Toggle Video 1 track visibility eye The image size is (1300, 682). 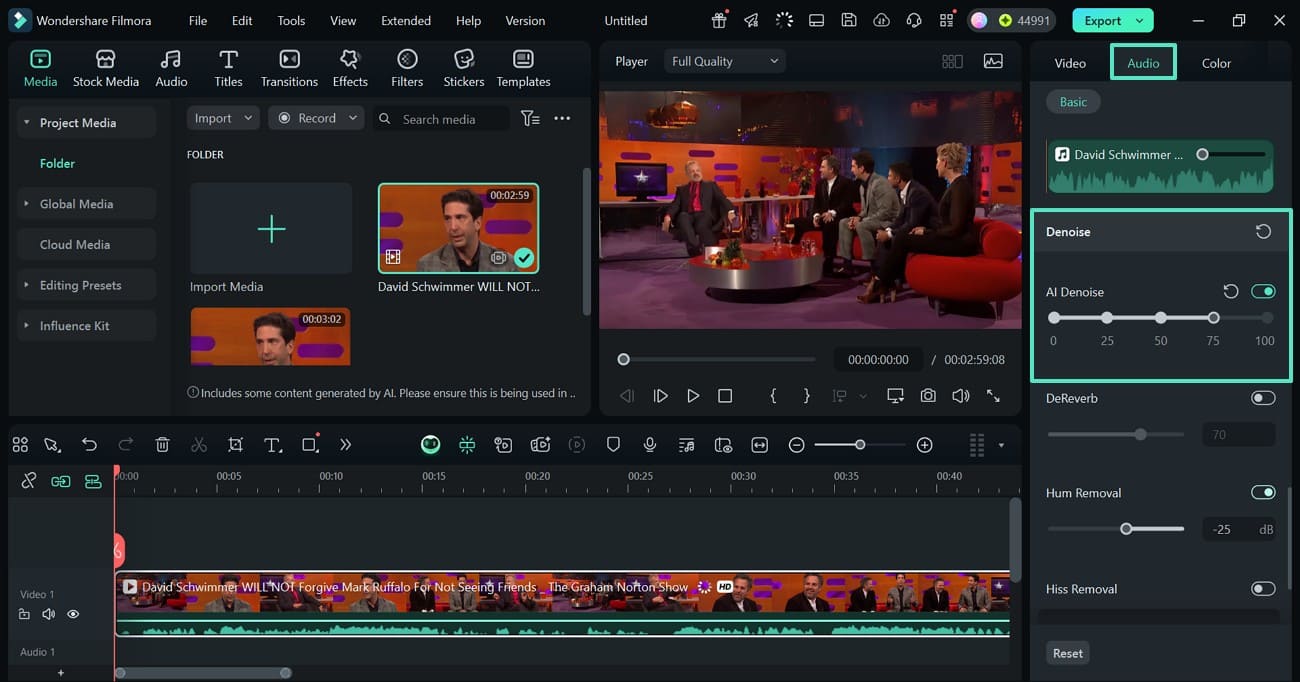point(73,614)
